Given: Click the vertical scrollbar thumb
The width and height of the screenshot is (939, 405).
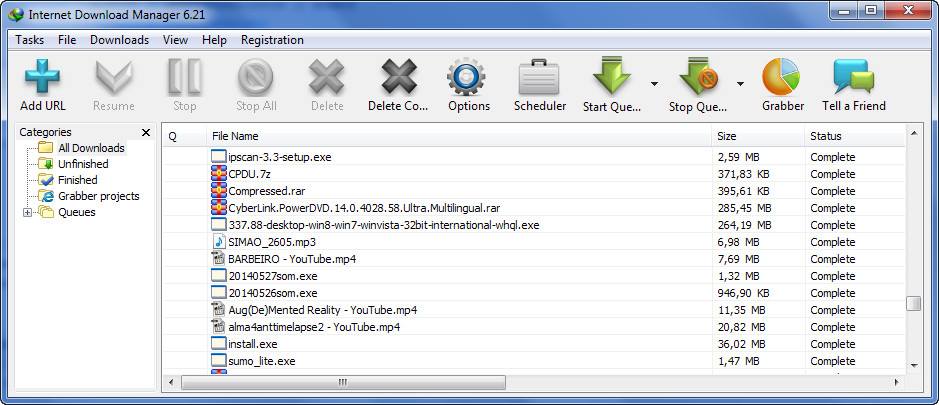Looking at the screenshot, I should coord(914,303).
